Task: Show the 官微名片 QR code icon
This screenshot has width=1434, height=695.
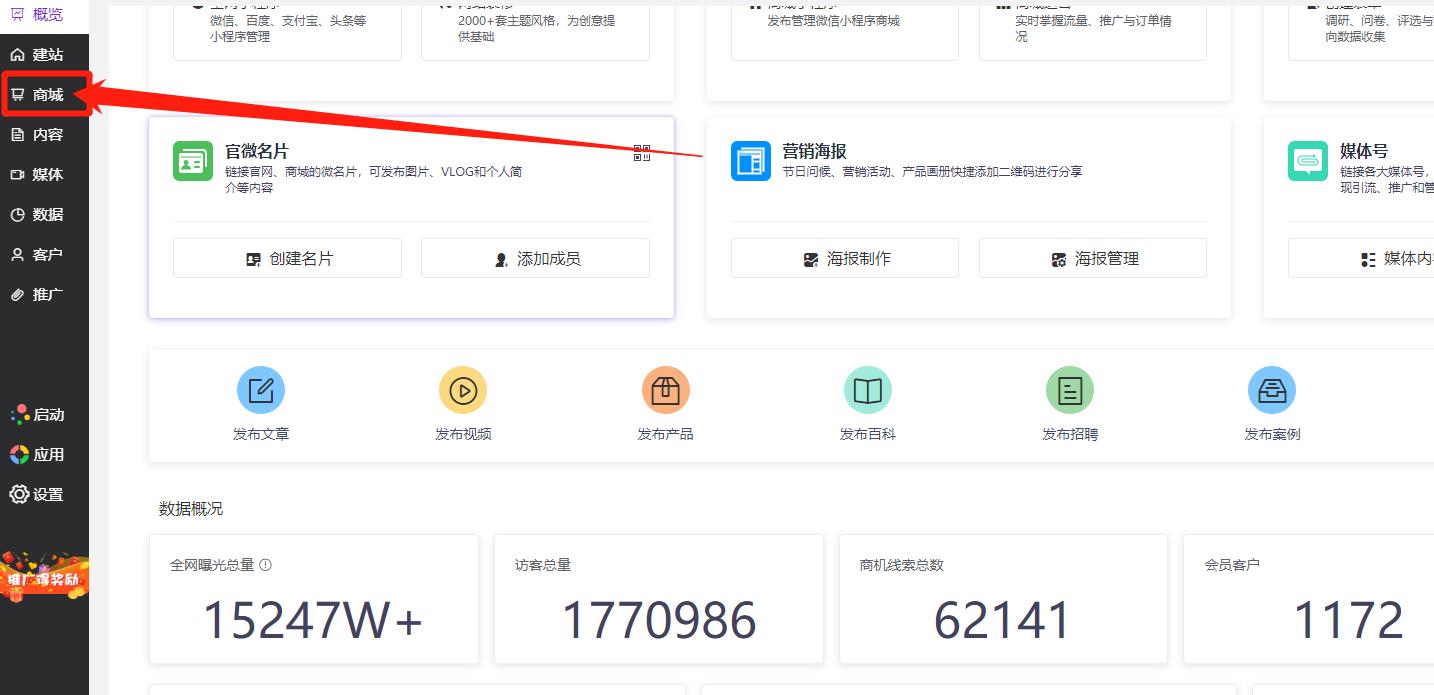Action: pos(642,153)
